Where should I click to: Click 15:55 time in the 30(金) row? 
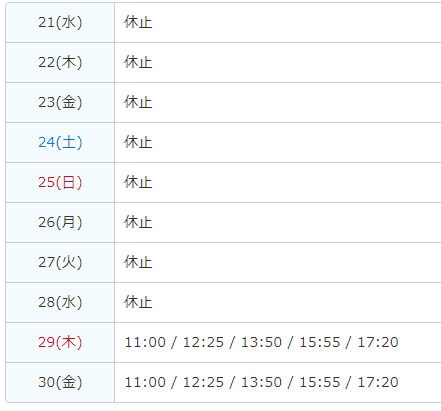coord(320,382)
